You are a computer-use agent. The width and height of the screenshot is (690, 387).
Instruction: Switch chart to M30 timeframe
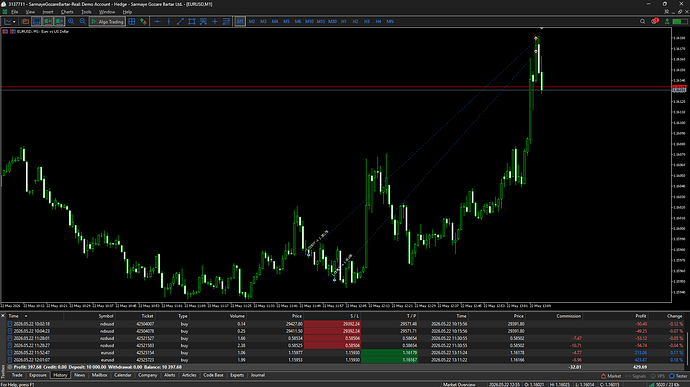[x=332, y=21]
